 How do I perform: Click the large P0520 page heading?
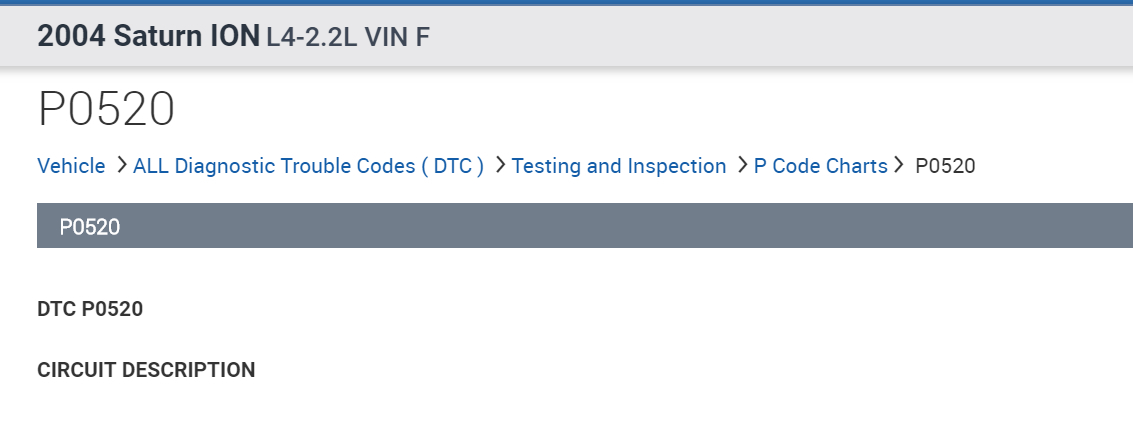click(106, 109)
